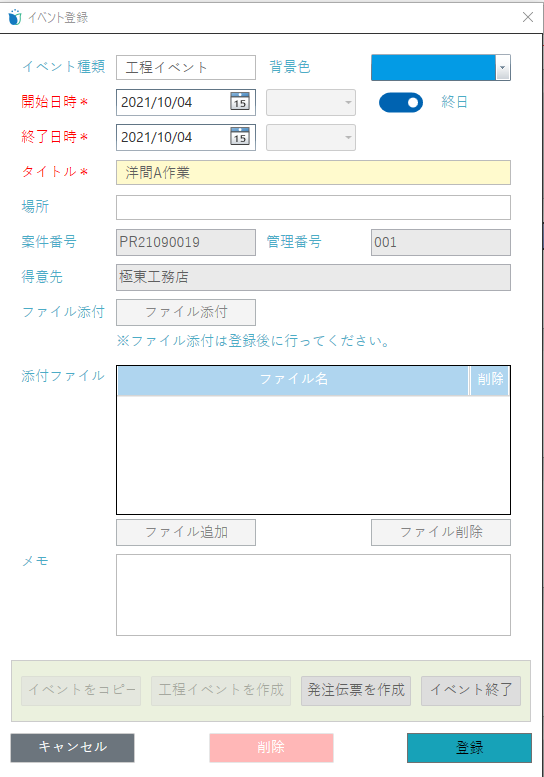Viewport: 544px width, 777px height.
Task: Click the イベント終了 button
Action: 471,690
